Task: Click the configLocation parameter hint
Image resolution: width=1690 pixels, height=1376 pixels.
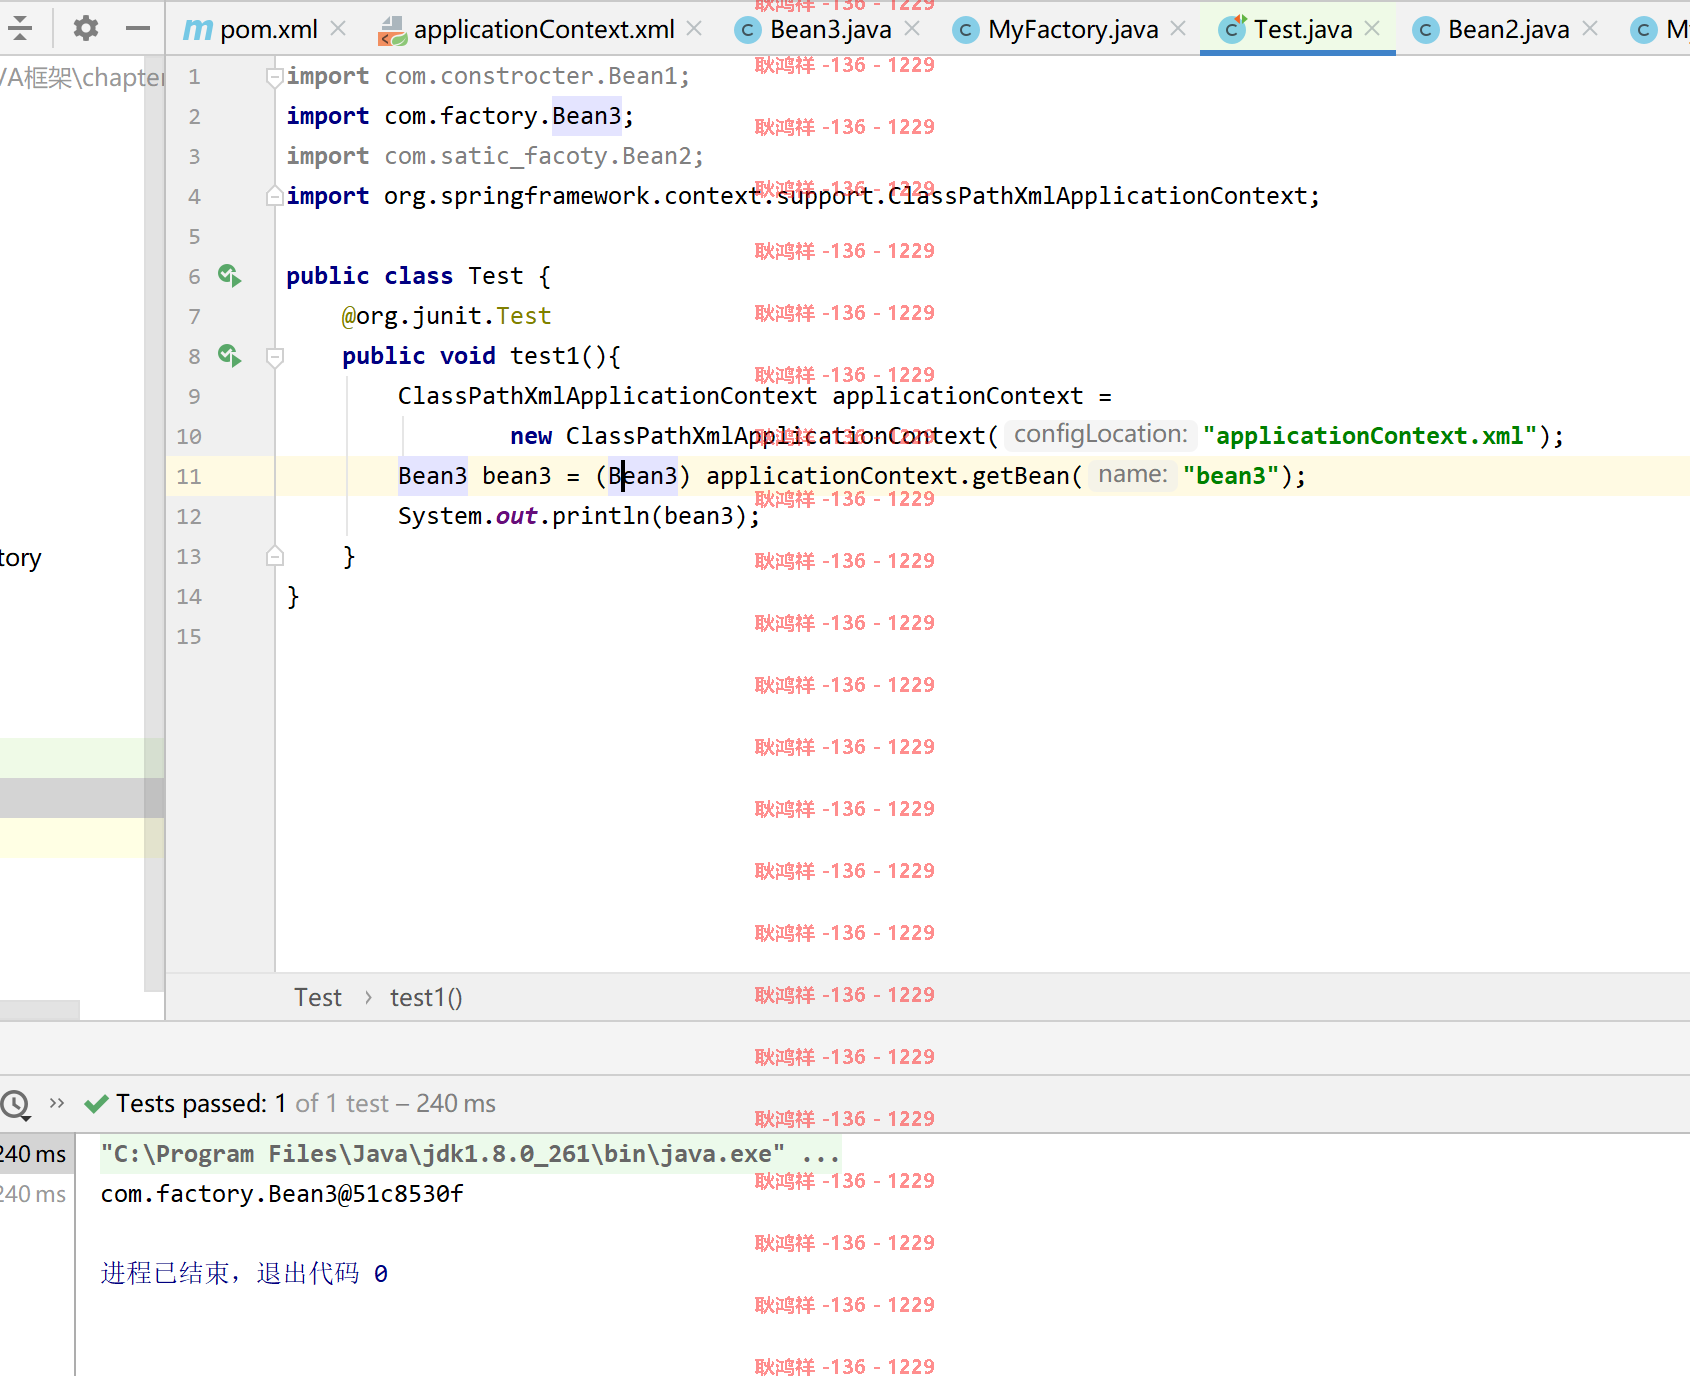Action: tap(1100, 434)
